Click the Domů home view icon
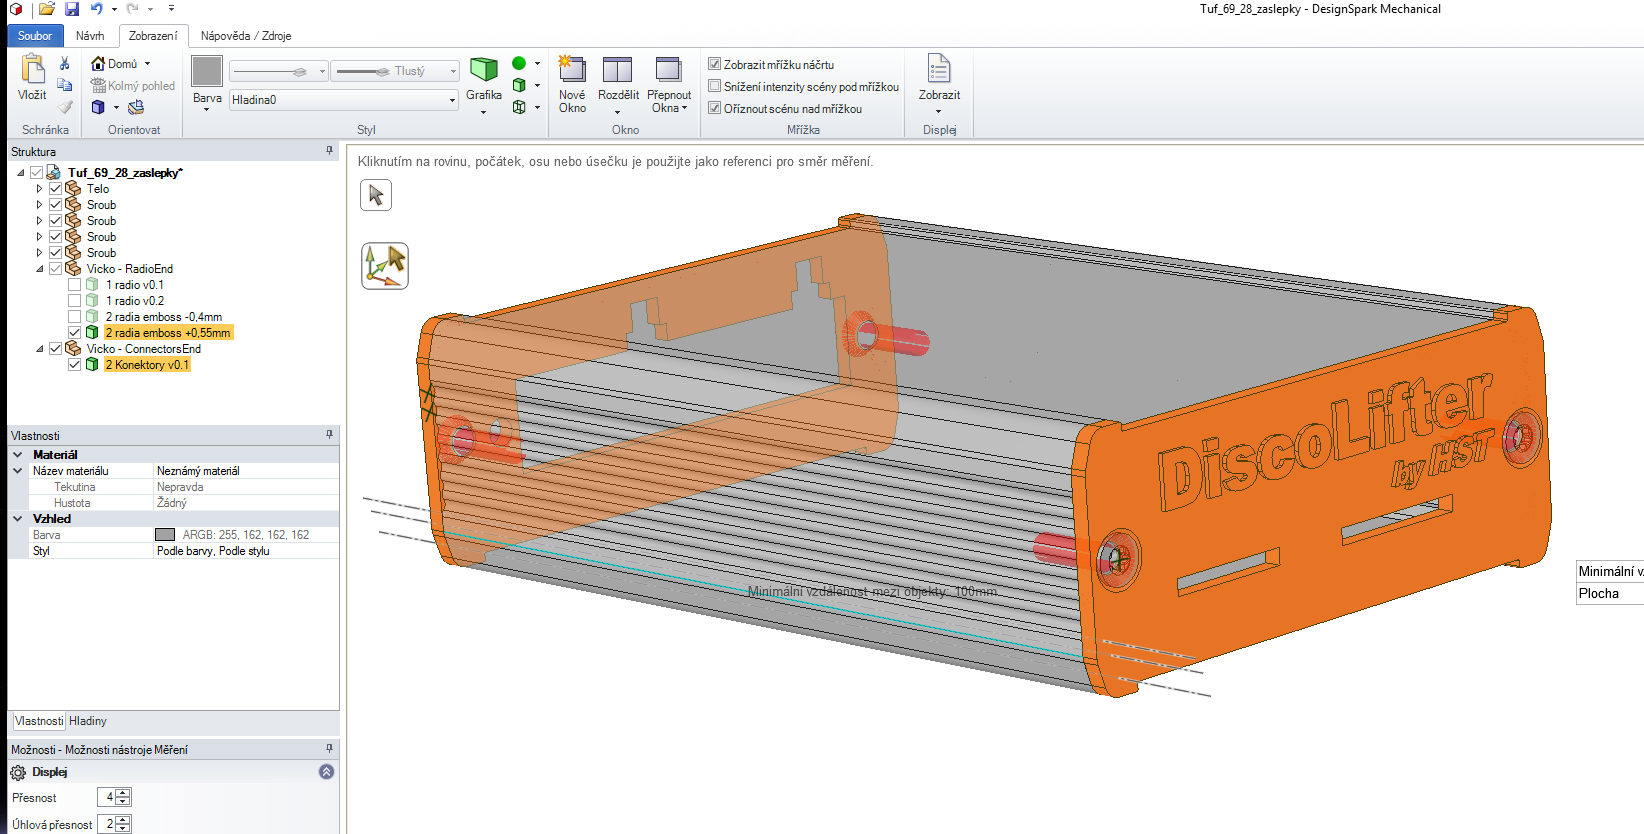The width and height of the screenshot is (1644, 834). pyautogui.click(x=99, y=63)
